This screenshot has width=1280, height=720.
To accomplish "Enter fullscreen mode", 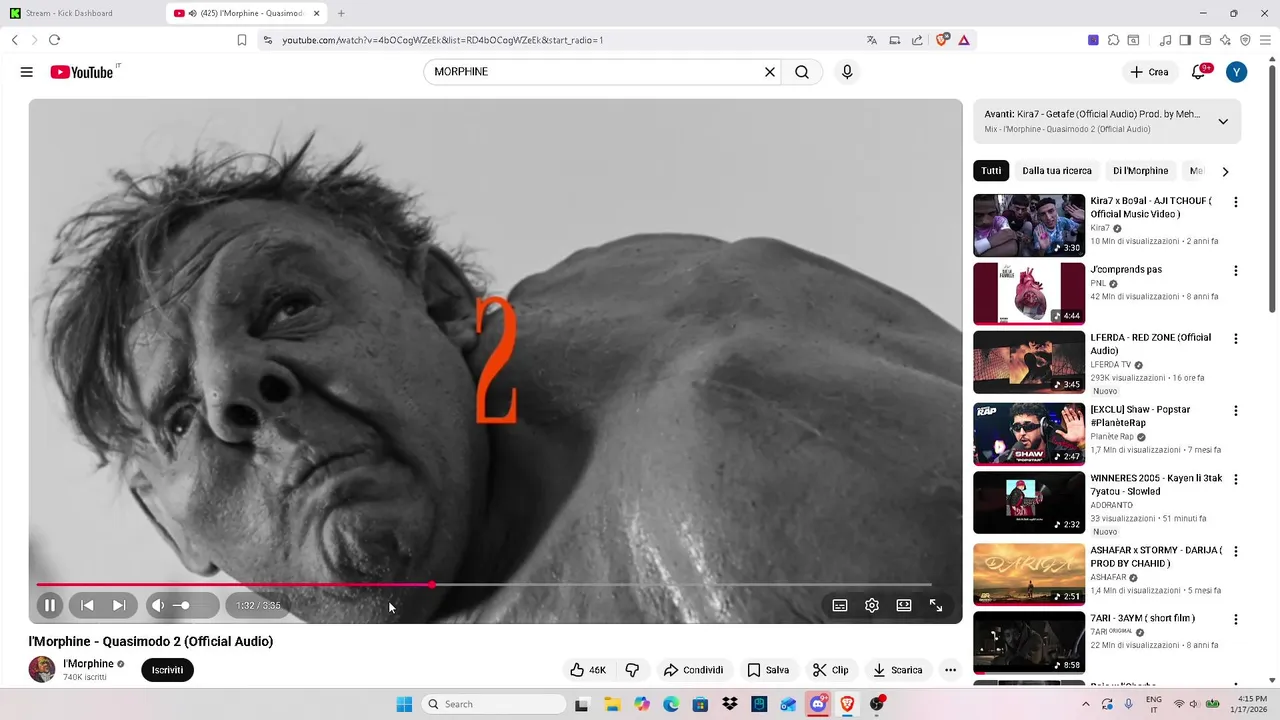I will (x=936, y=605).
